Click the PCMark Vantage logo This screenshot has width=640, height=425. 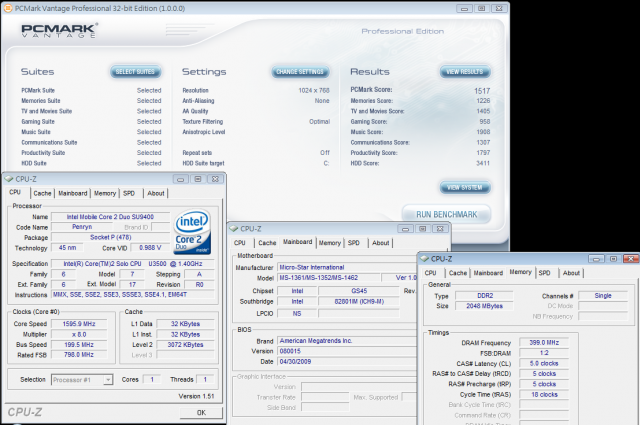[60, 31]
